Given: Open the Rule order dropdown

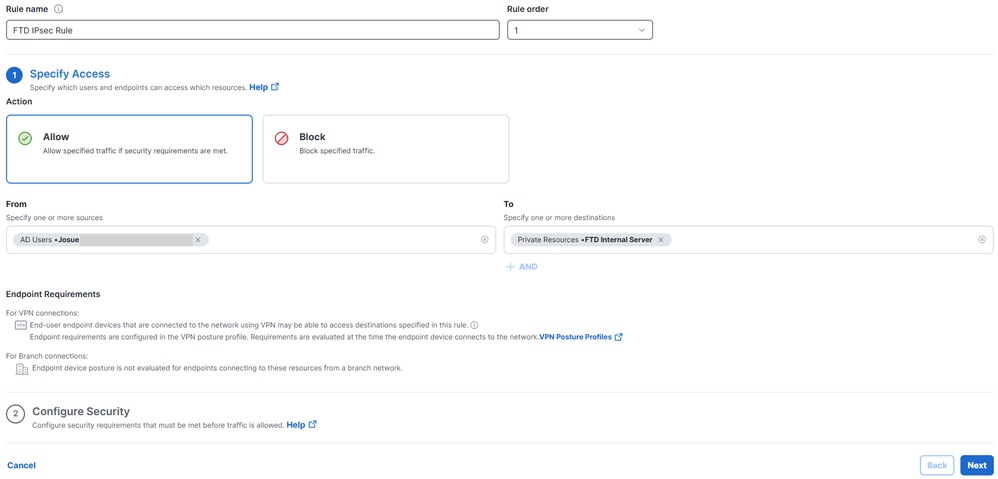Looking at the screenshot, I should tap(580, 31).
